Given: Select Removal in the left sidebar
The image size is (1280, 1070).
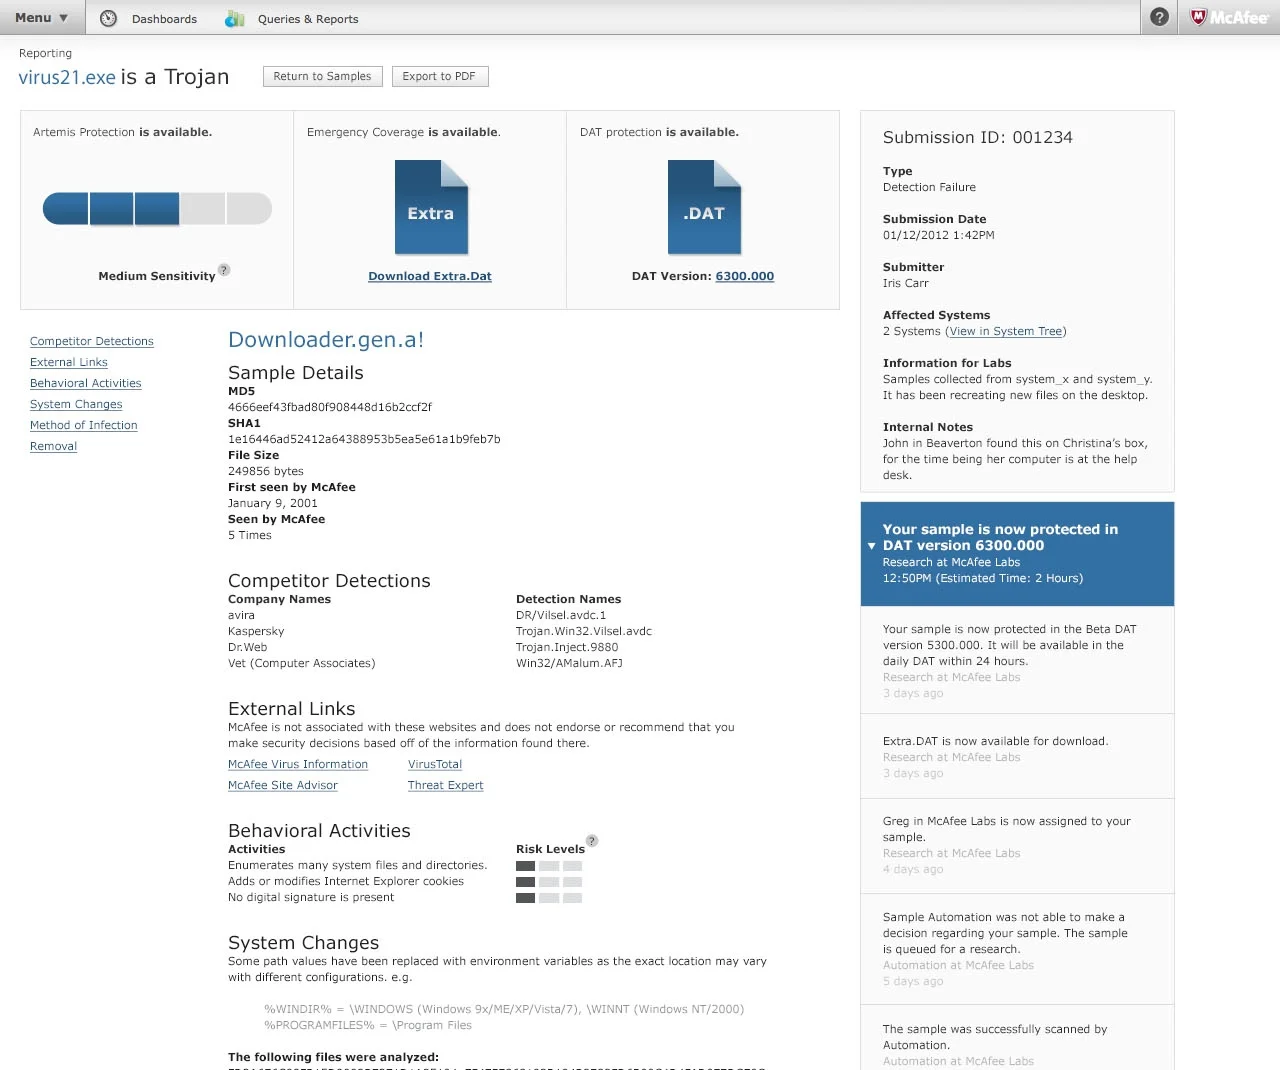Looking at the screenshot, I should tap(53, 446).
